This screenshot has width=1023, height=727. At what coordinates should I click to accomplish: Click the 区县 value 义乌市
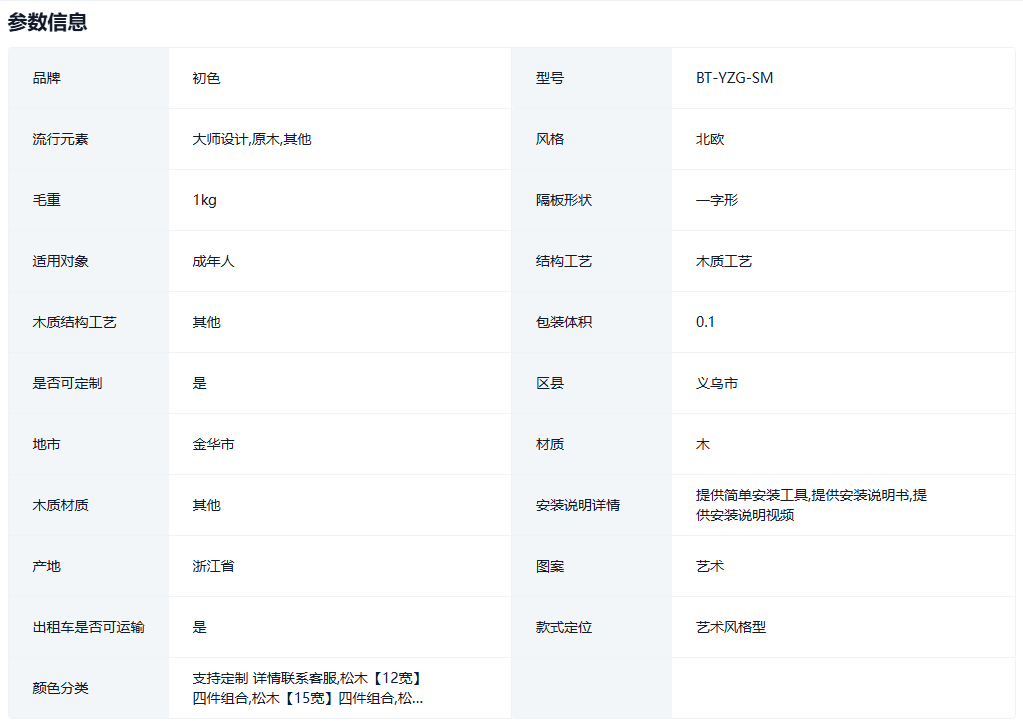tap(717, 383)
